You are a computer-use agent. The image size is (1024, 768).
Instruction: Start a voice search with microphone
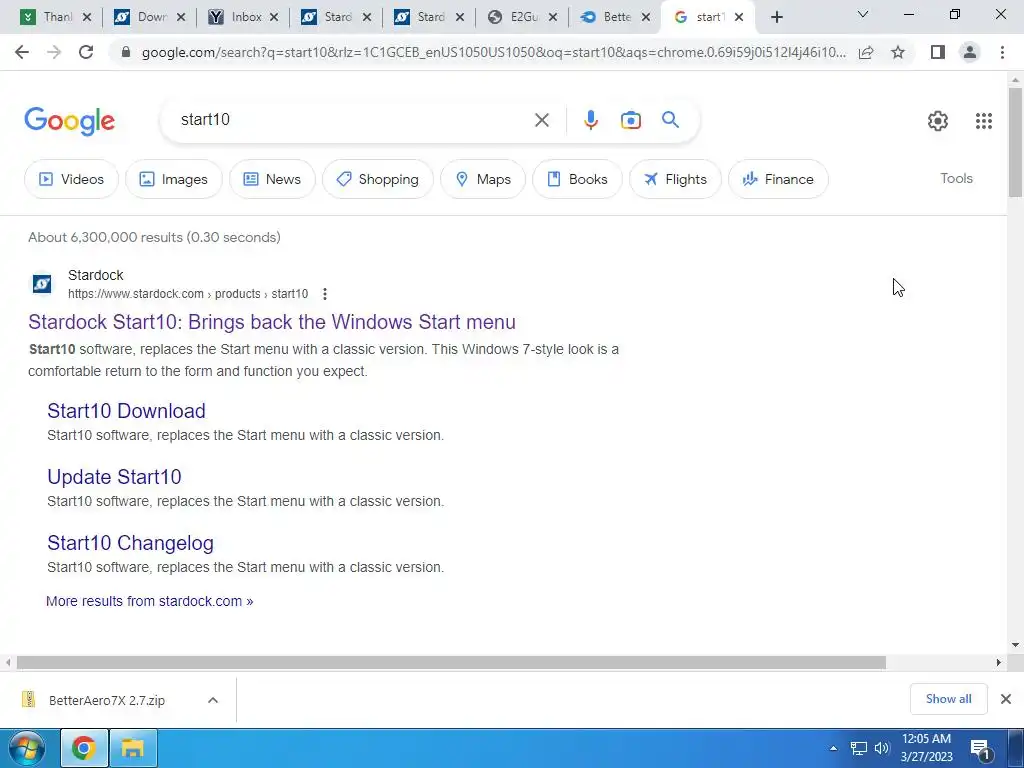pyautogui.click(x=590, y=120)
